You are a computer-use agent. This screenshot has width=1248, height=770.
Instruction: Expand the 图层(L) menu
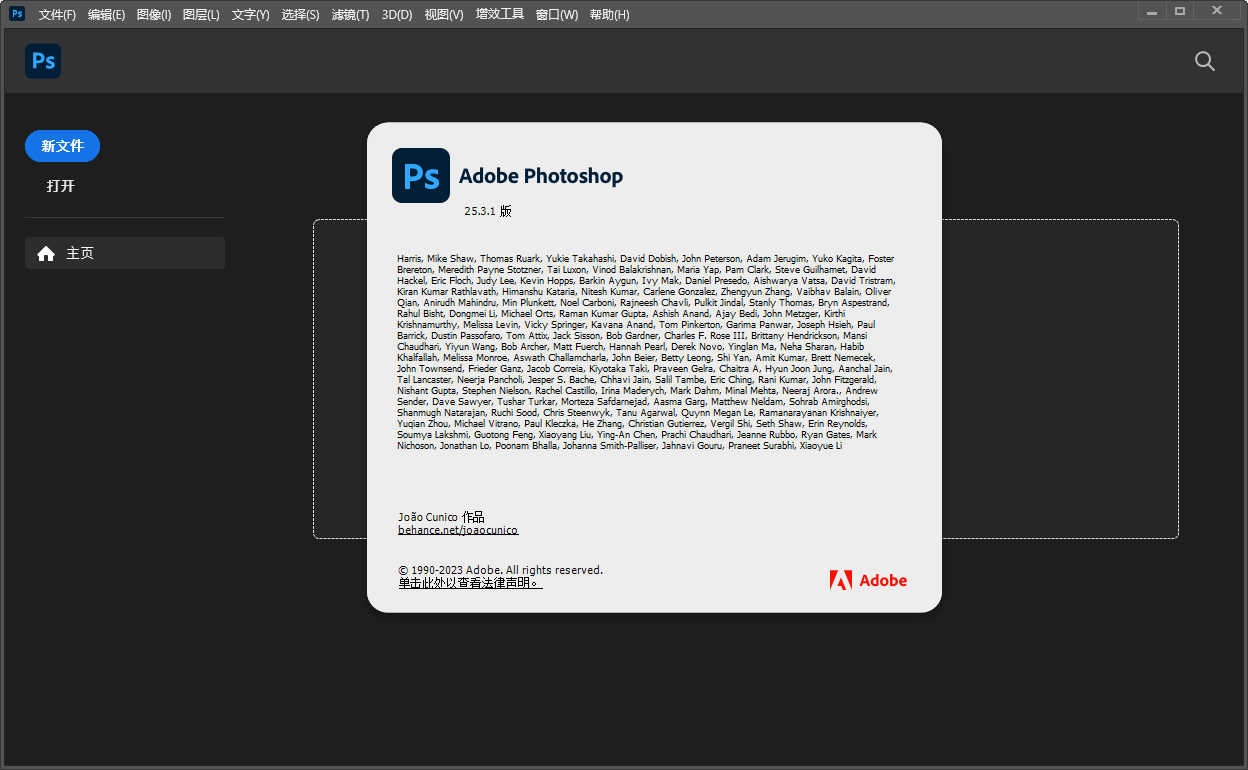201,15
